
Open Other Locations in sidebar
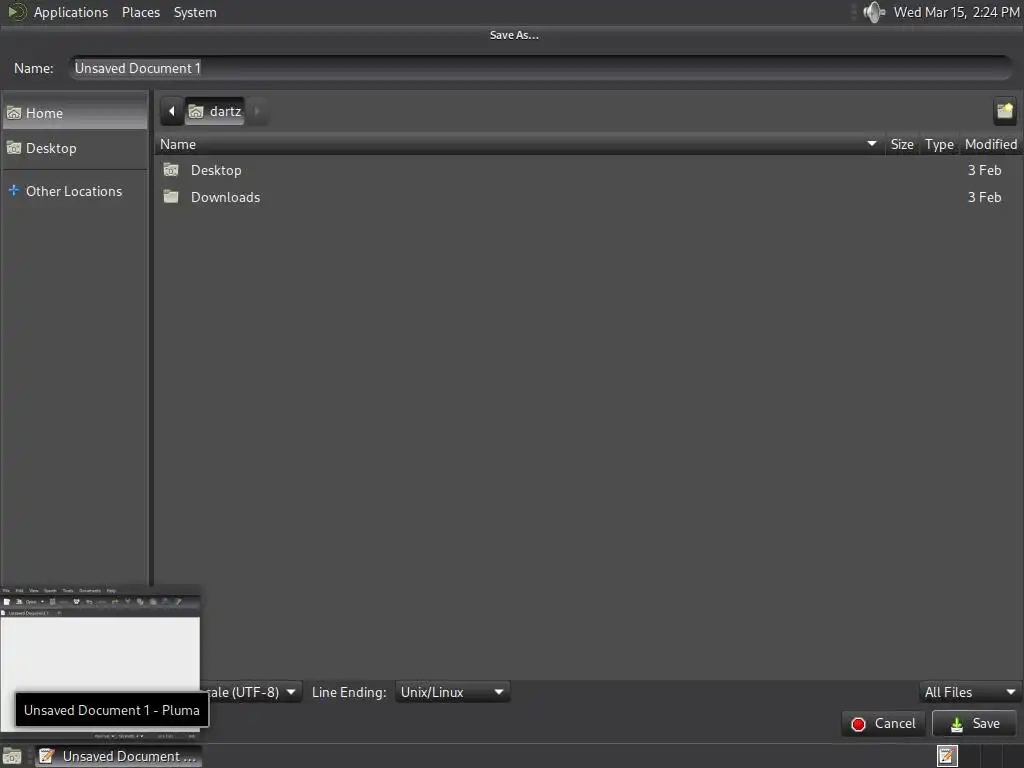[75, 191]
